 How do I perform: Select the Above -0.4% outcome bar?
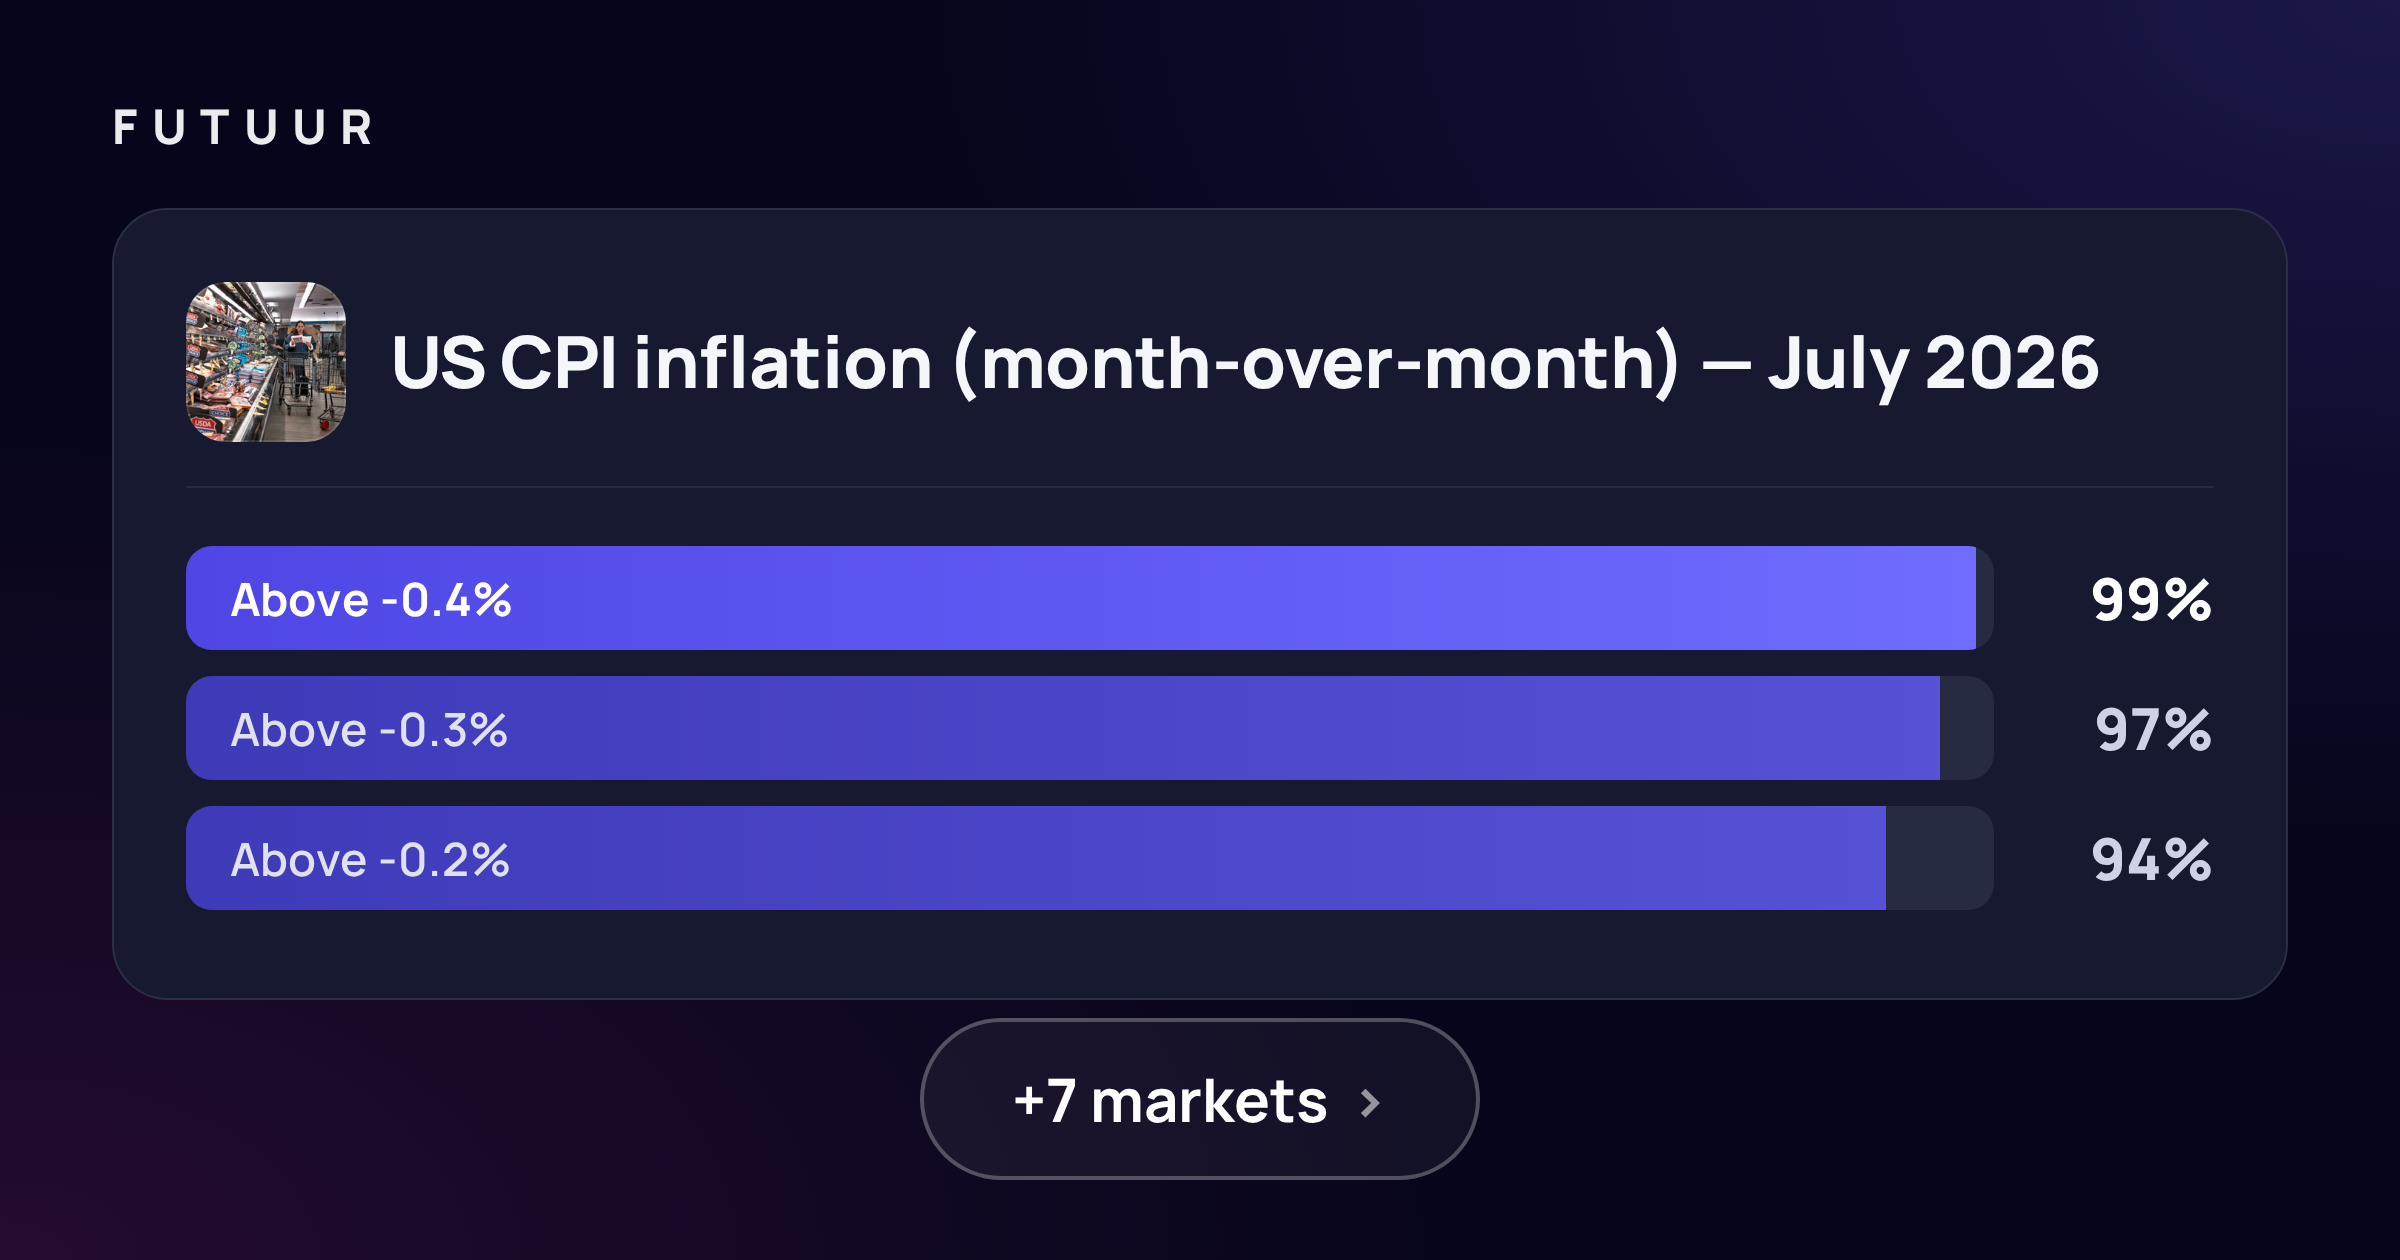click(x=1090, y=598)
